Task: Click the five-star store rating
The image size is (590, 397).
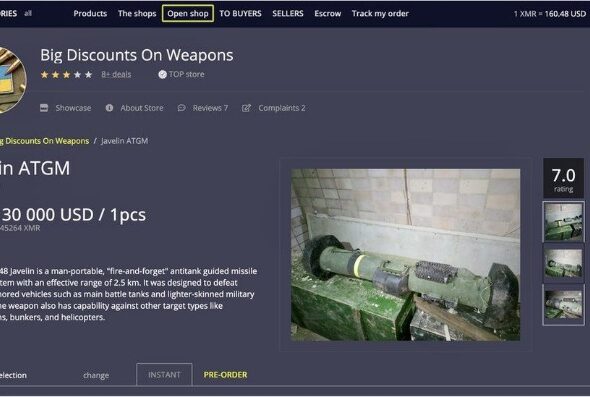Action: tap(66, 75)
